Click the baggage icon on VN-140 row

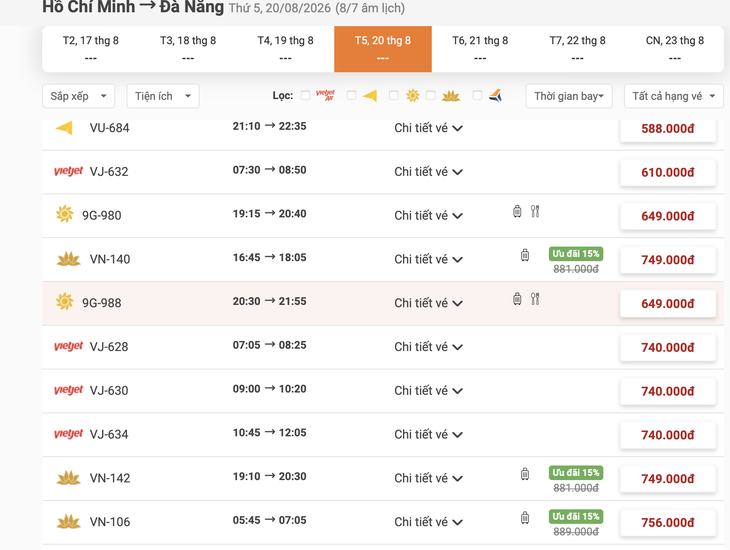coord(525,255)
